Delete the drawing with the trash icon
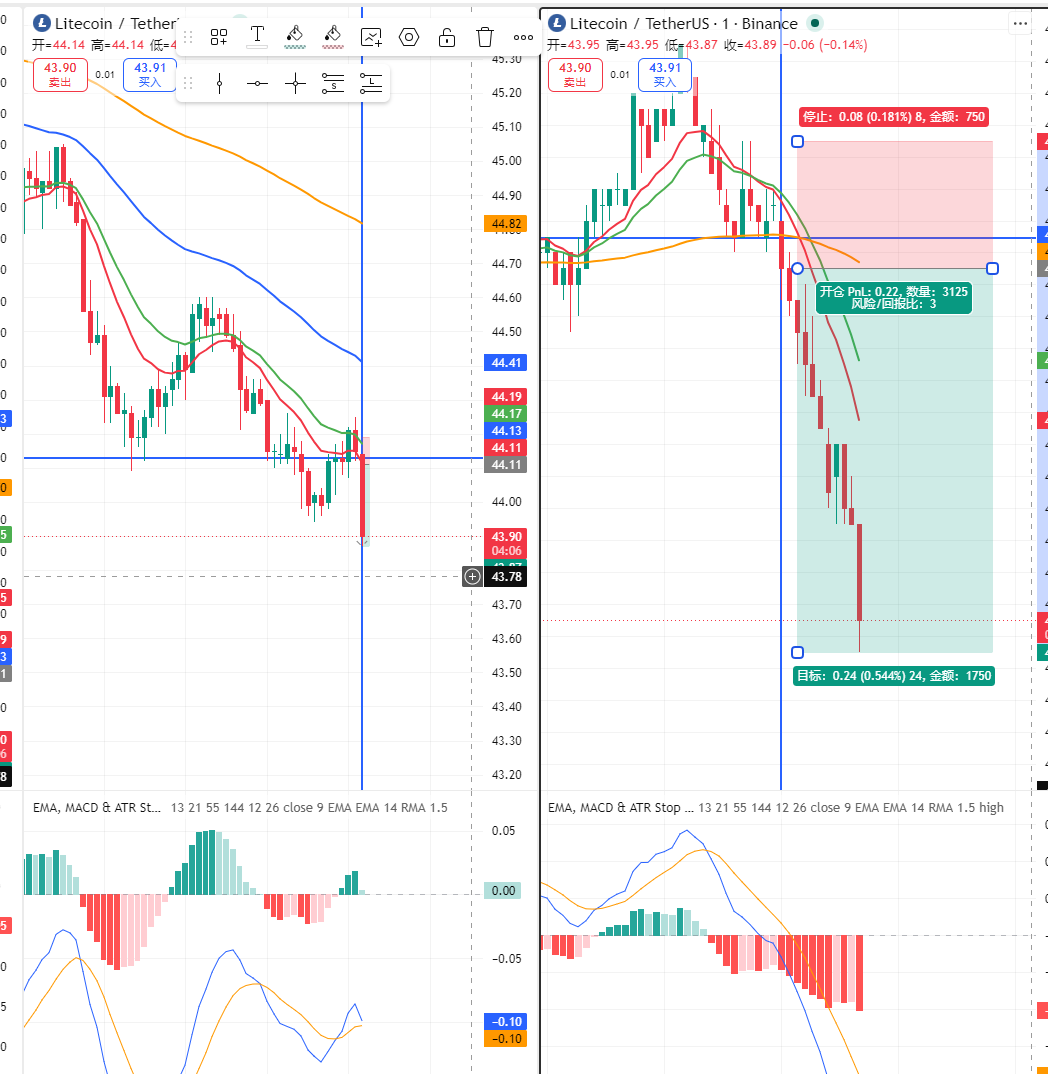 click(485, 37)
